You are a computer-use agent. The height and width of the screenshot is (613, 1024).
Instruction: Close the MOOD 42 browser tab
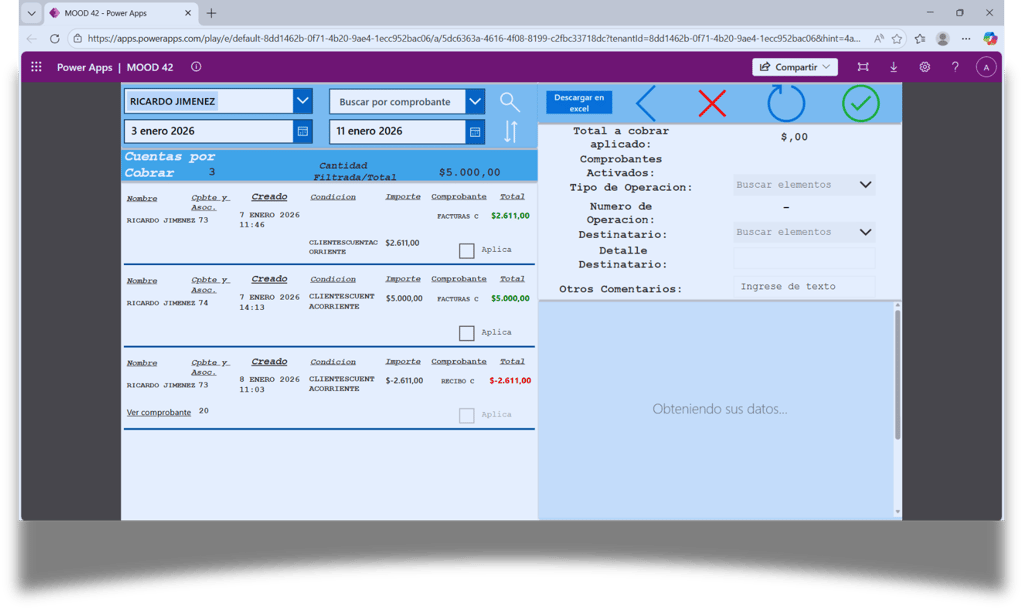[x=188, y=13]
